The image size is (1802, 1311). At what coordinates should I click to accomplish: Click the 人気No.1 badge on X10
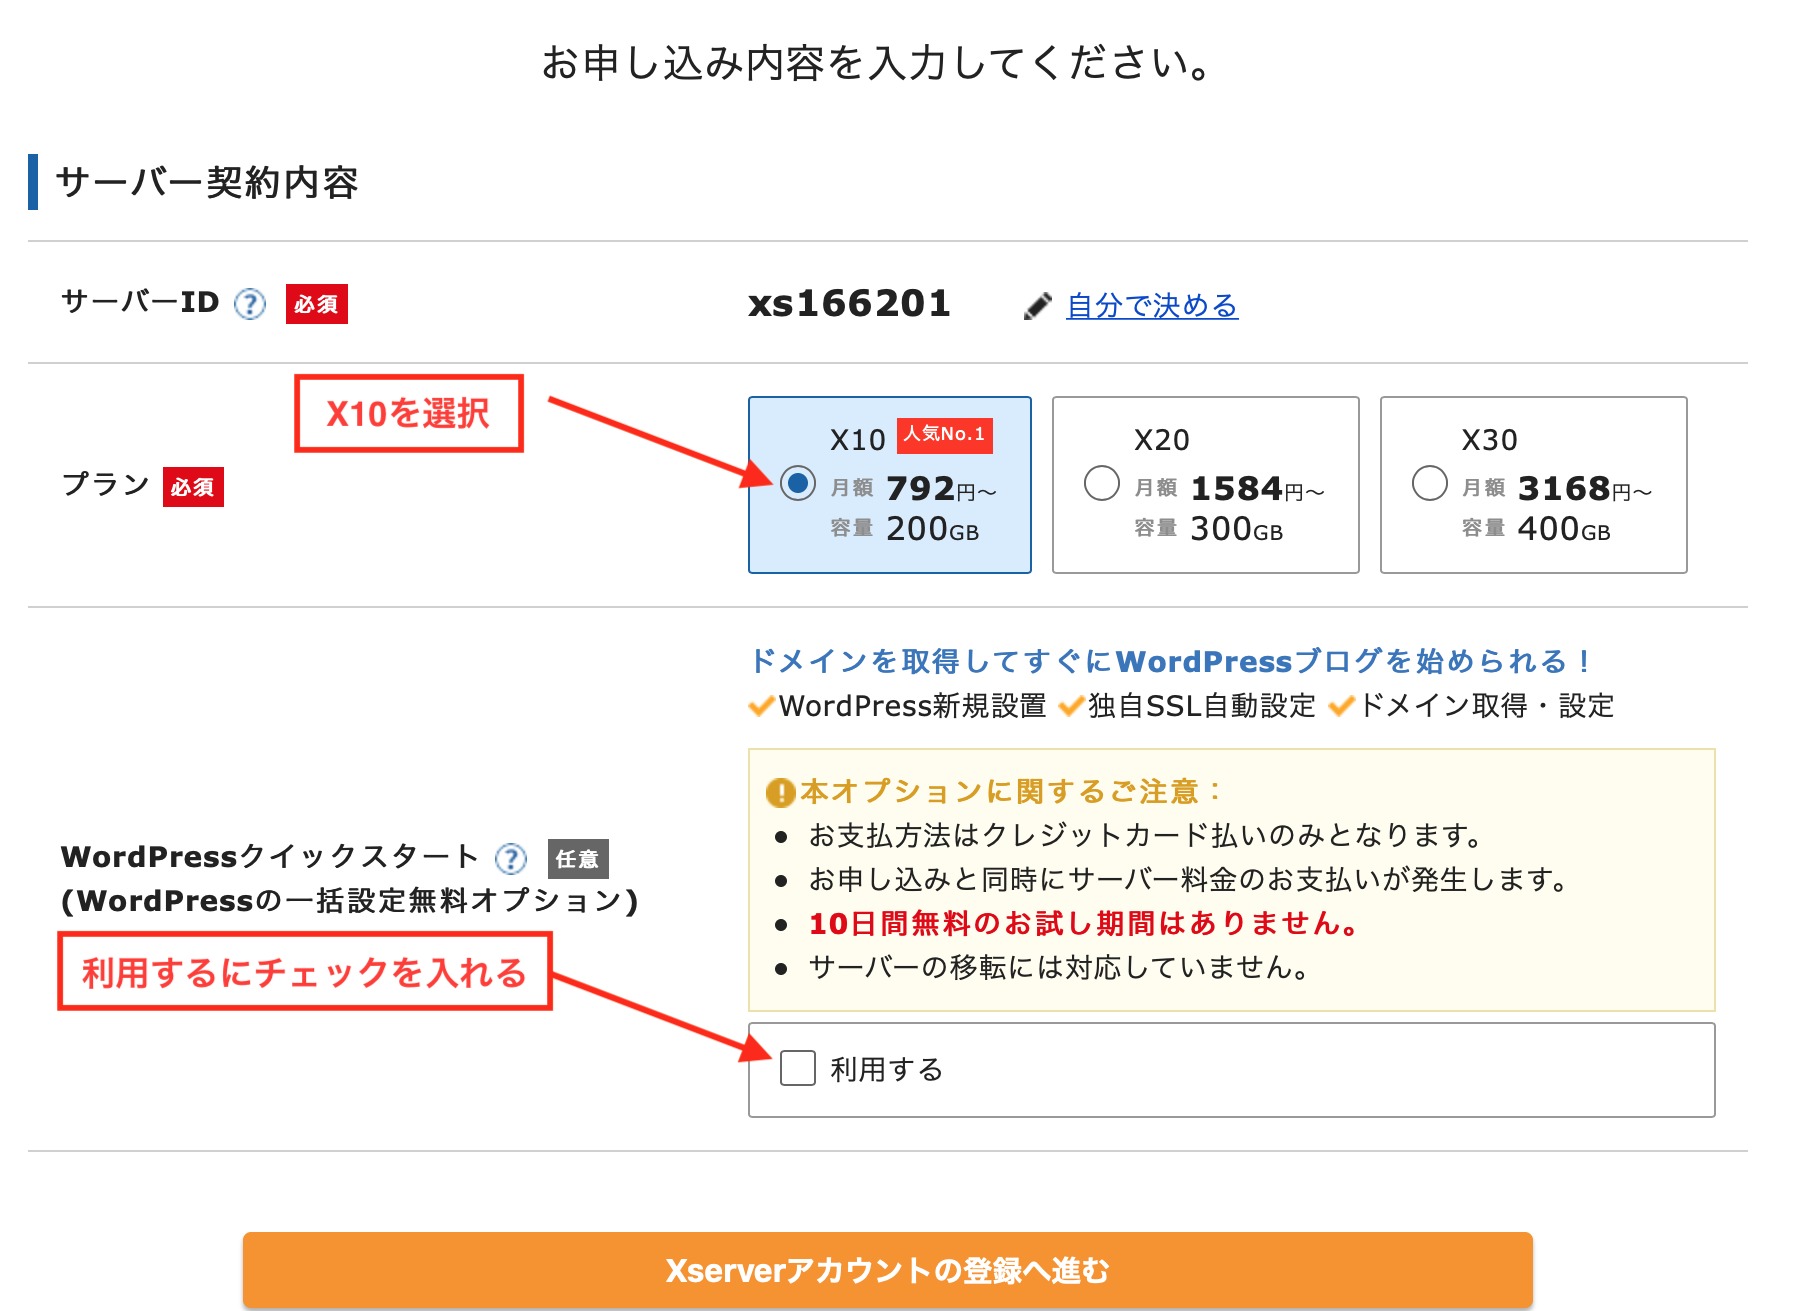945,435
